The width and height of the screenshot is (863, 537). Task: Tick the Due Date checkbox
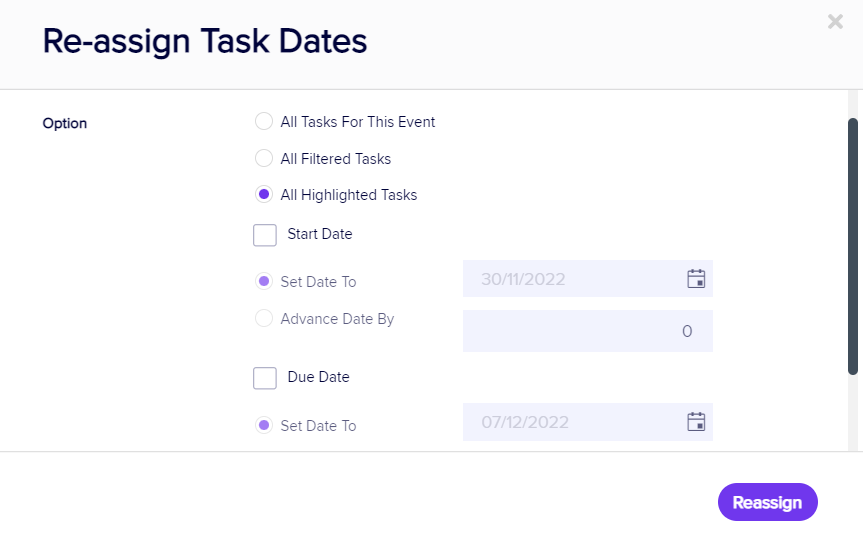click(265, 378)
